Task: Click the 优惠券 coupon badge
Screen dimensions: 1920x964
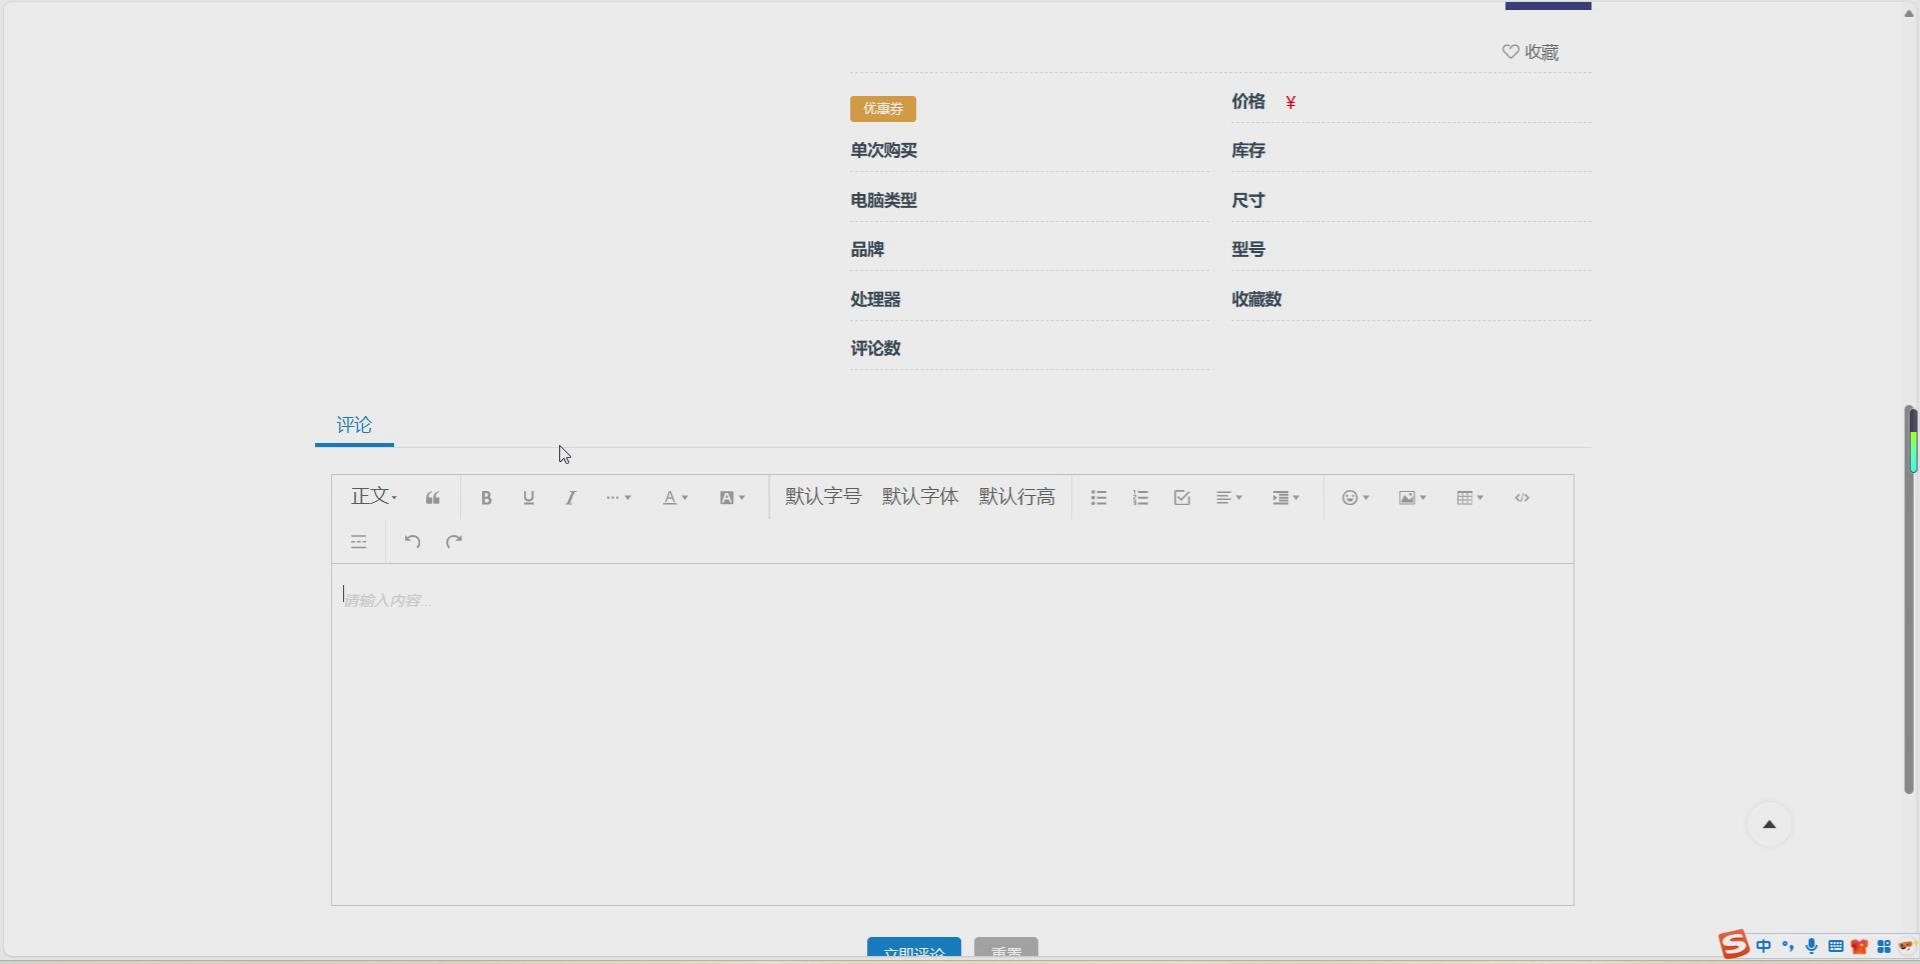Action: click(x=883, y=108)
